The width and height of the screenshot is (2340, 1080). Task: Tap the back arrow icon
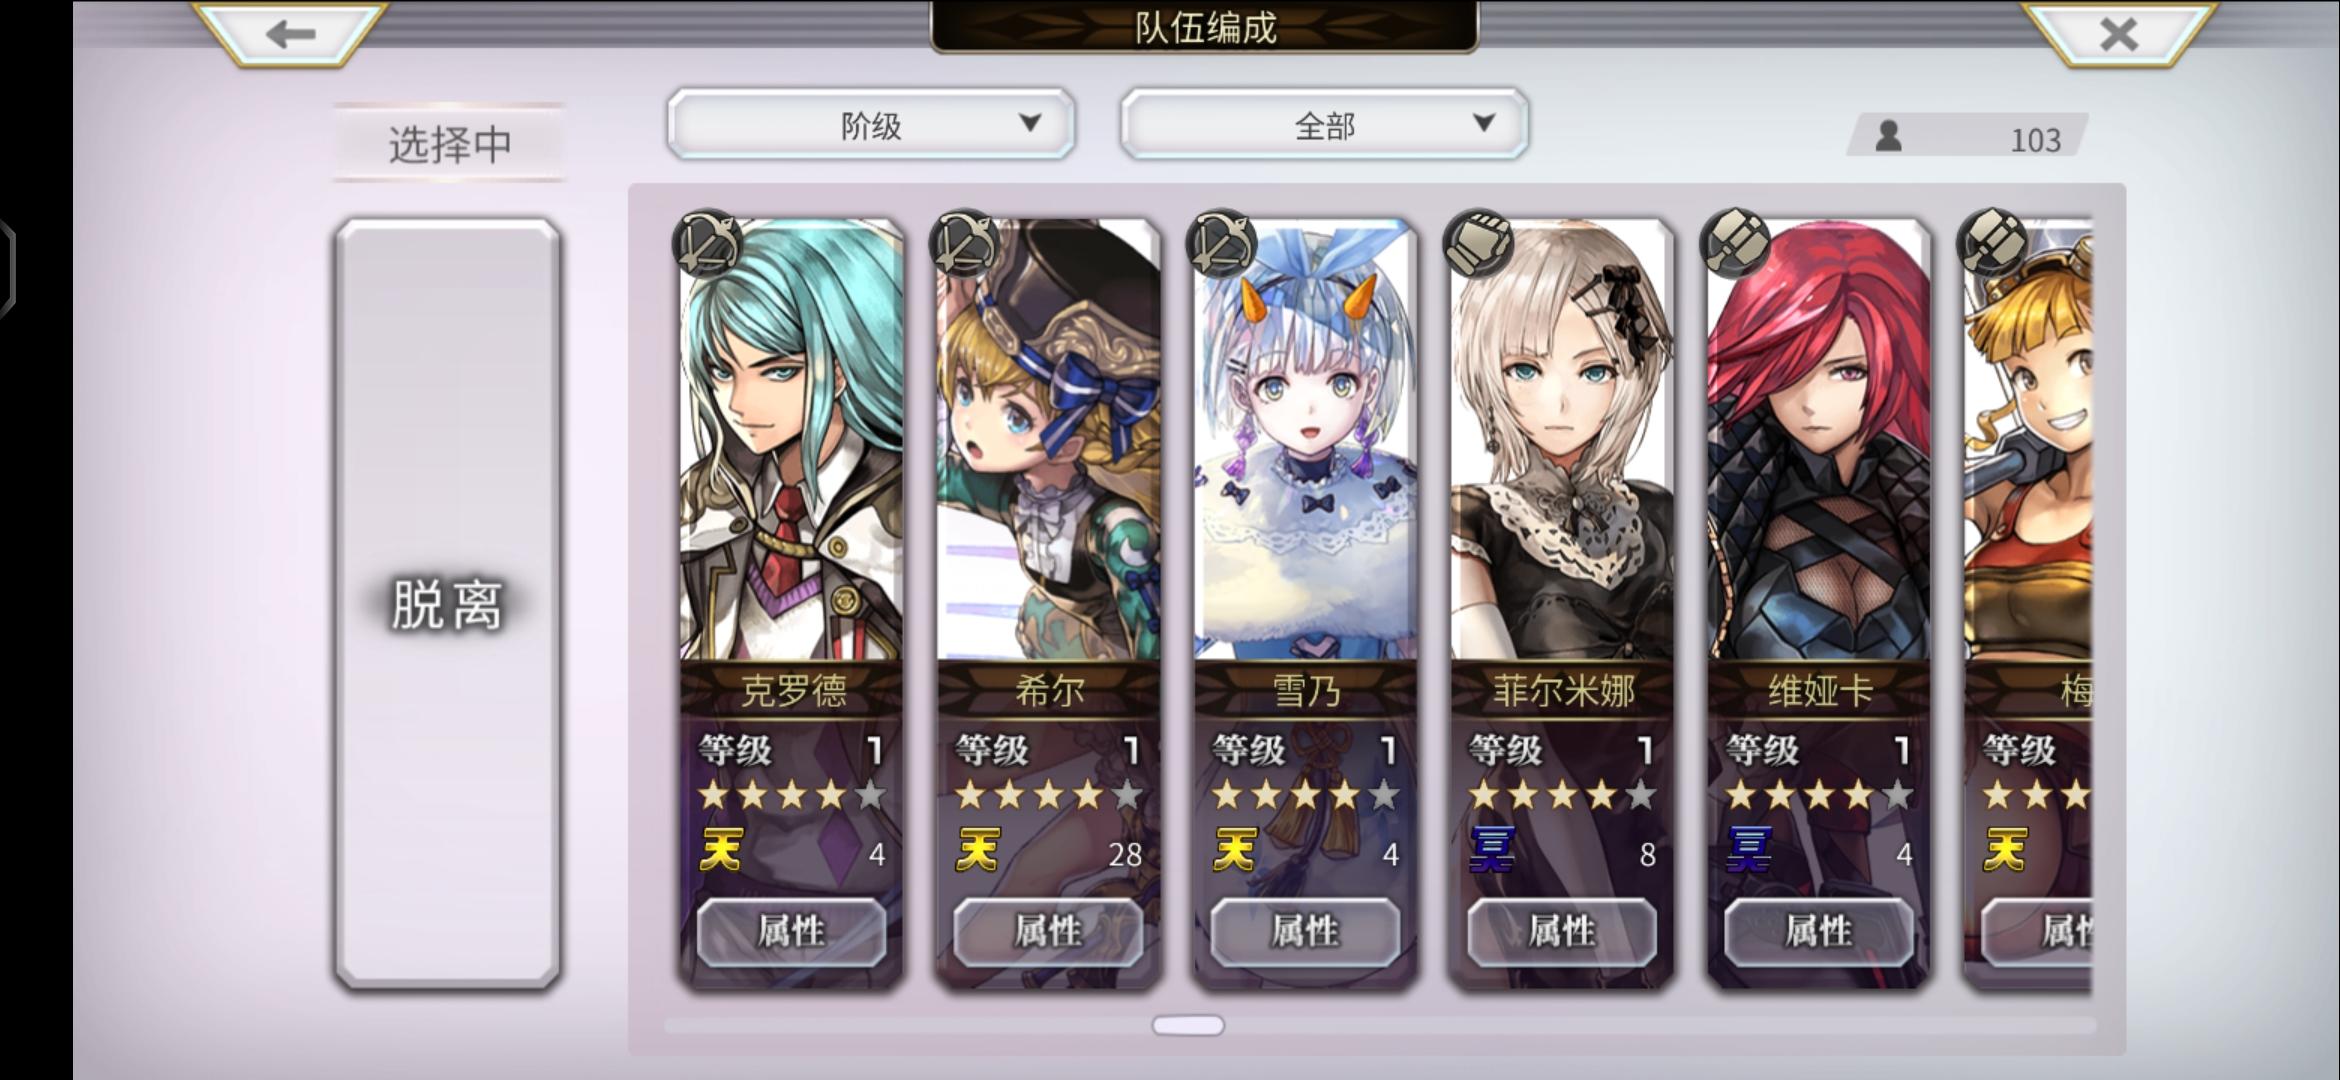coord(291,34)
